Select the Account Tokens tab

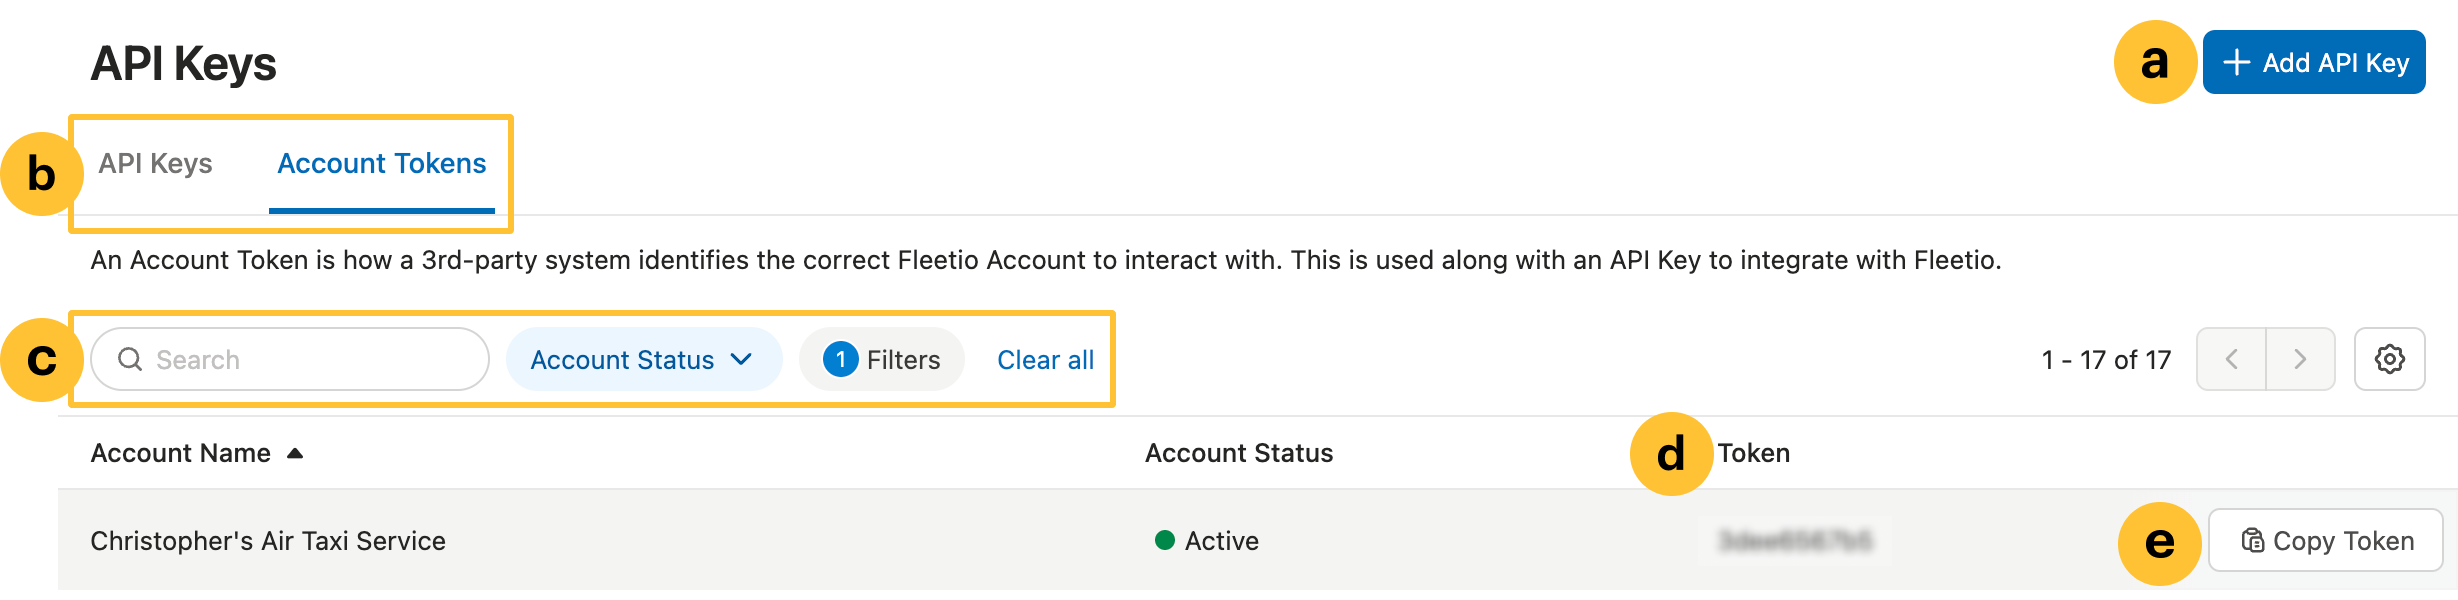pos(382,162)
